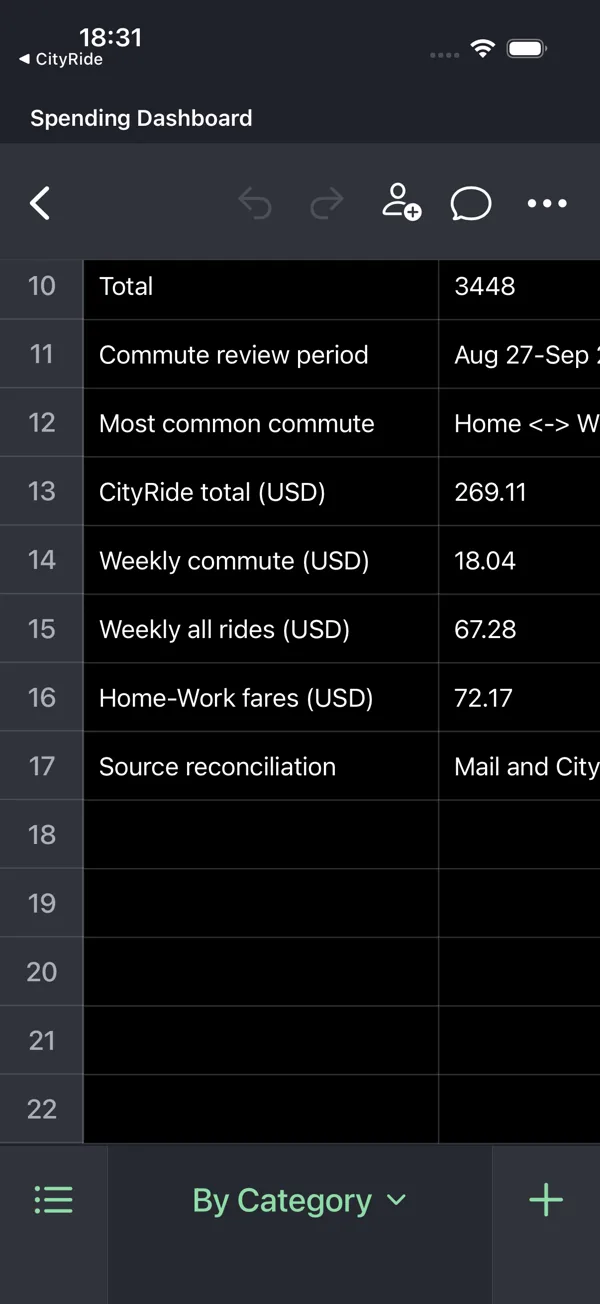Select row header 18

pos(42,835)
